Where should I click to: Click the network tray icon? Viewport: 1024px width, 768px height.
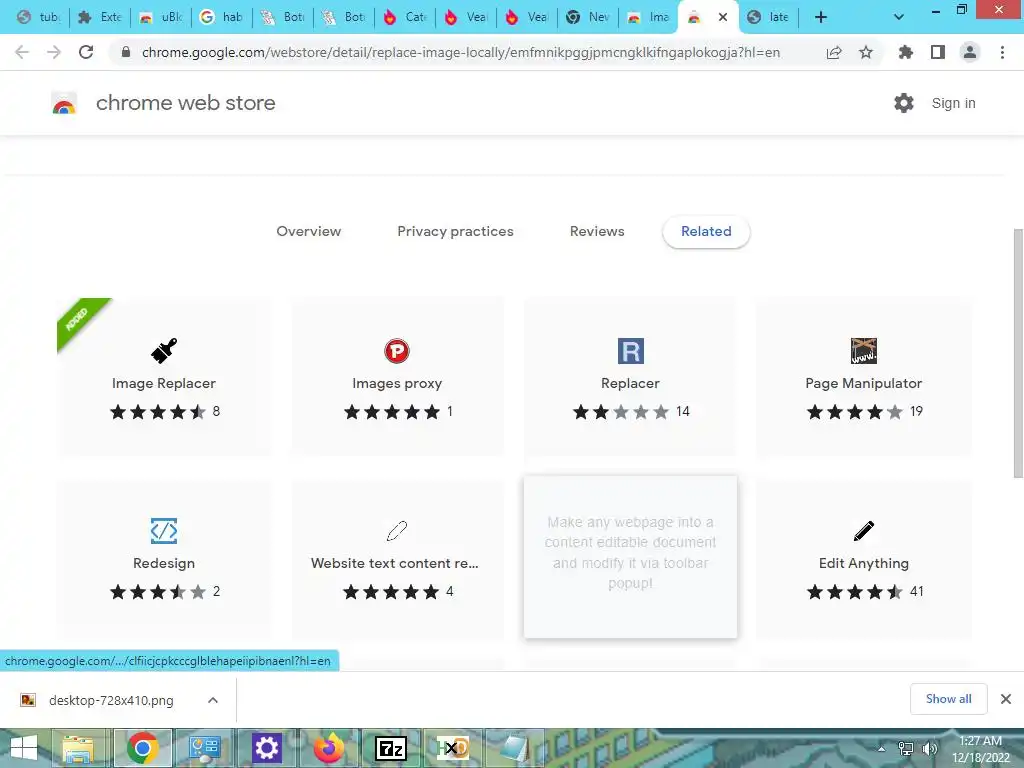[905, 749]
